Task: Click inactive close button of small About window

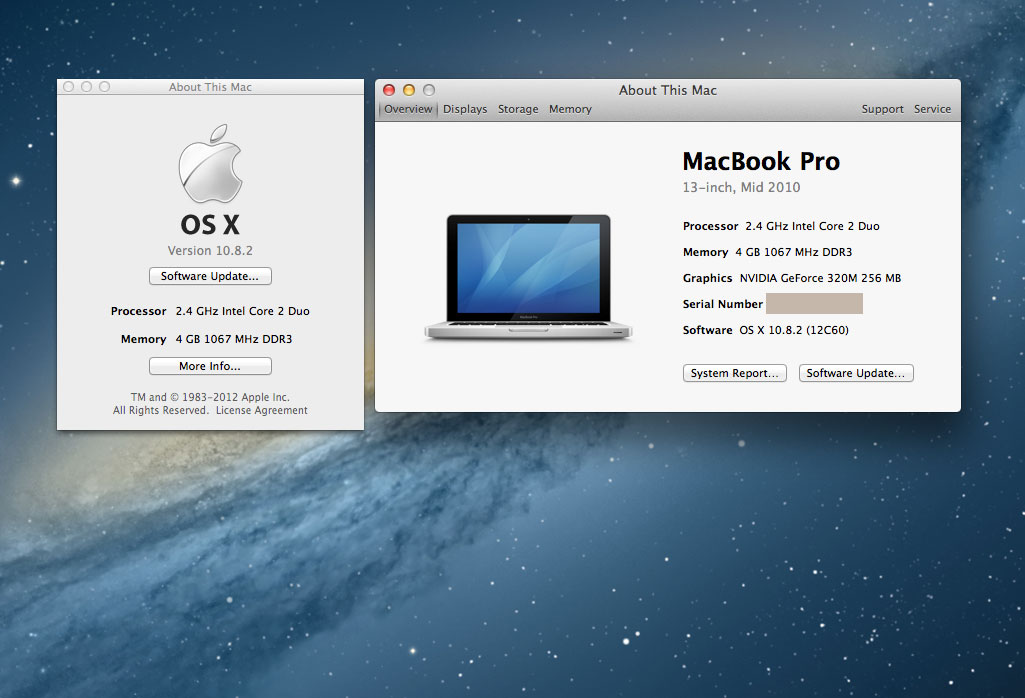Action: (x=69, y=86)
